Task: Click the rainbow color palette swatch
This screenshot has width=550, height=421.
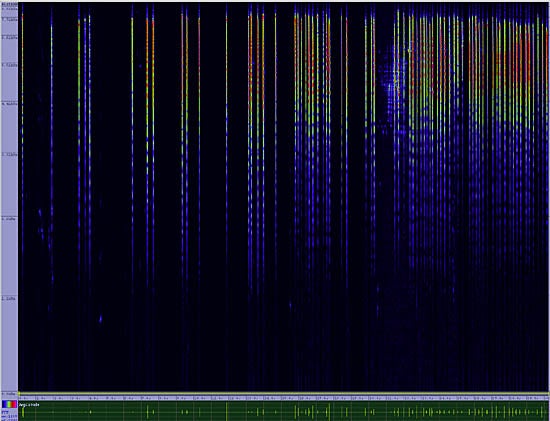Action: pyautogui.click(x=9, y=404)
